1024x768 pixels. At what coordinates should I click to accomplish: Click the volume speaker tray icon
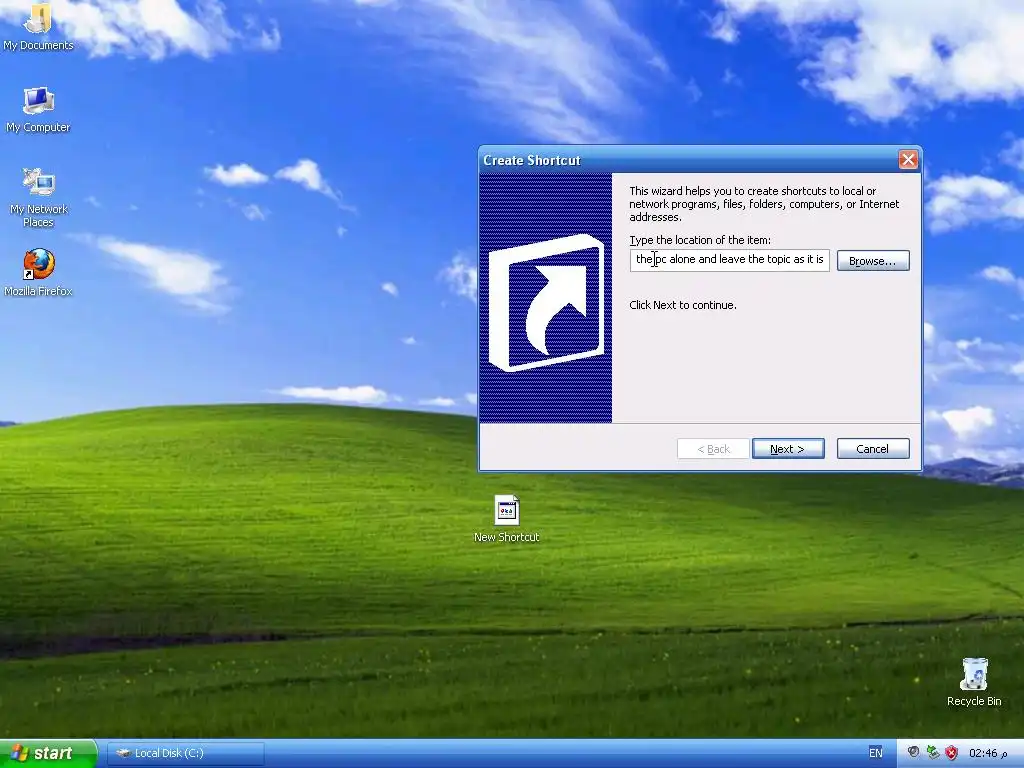coord(914,752)
